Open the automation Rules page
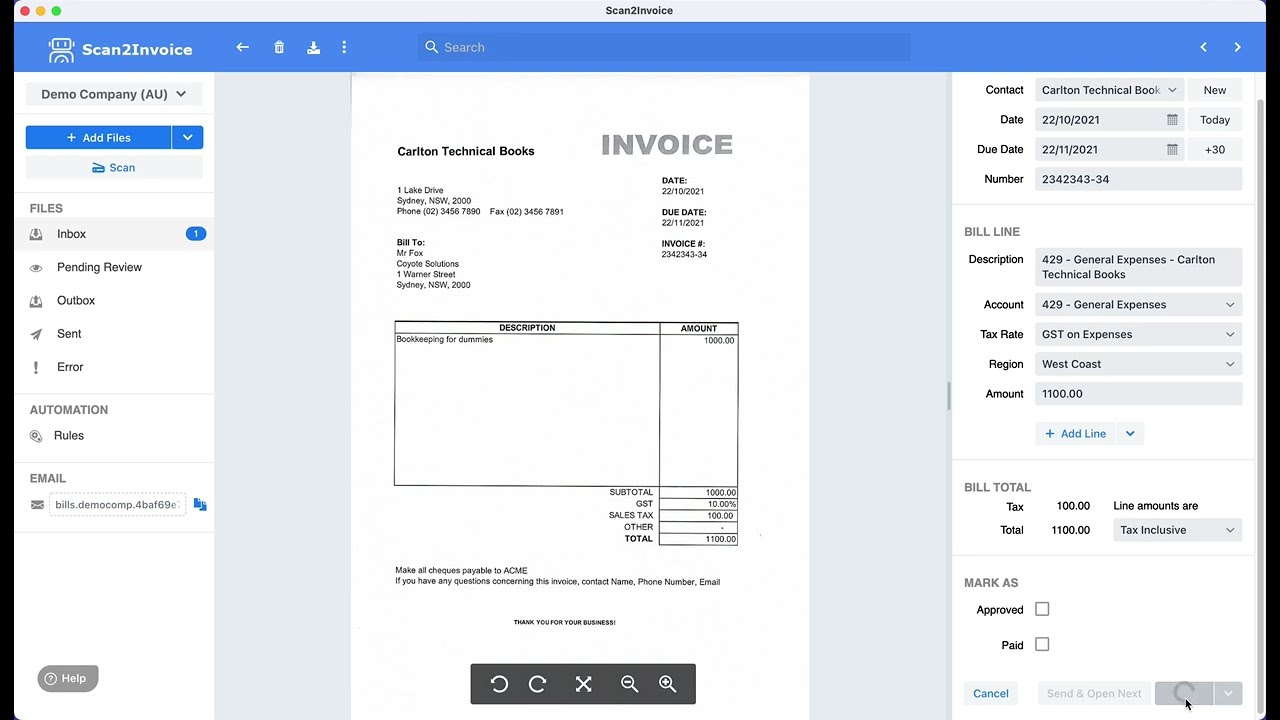Viewport: 1280px width, 720px height. 114,436
